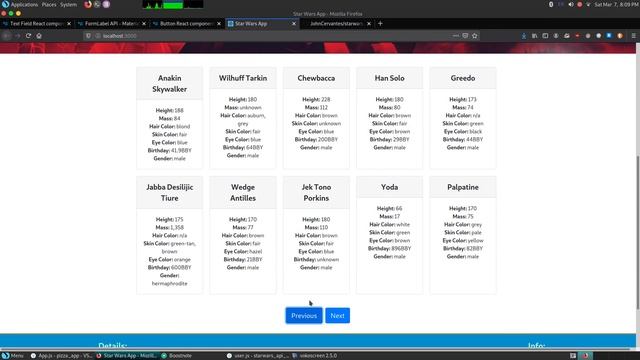640x360 pixels.
Task: Switch to Boostnote in the taskbar
Action: (176, 356)
